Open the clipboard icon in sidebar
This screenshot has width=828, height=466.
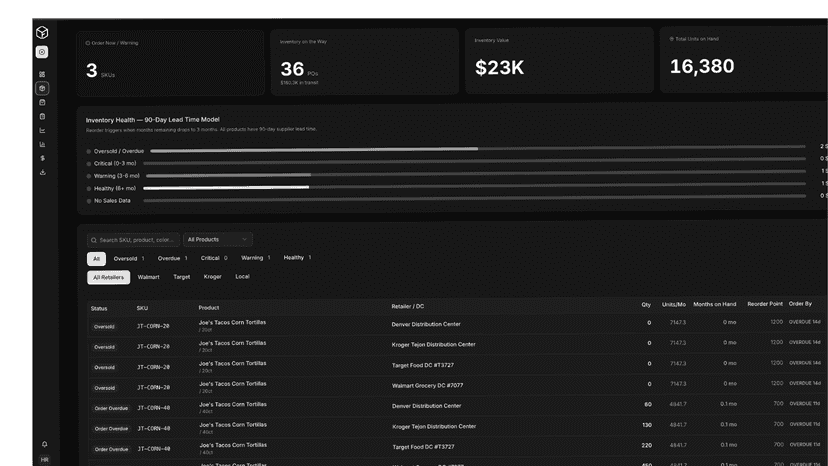point(42,116)
